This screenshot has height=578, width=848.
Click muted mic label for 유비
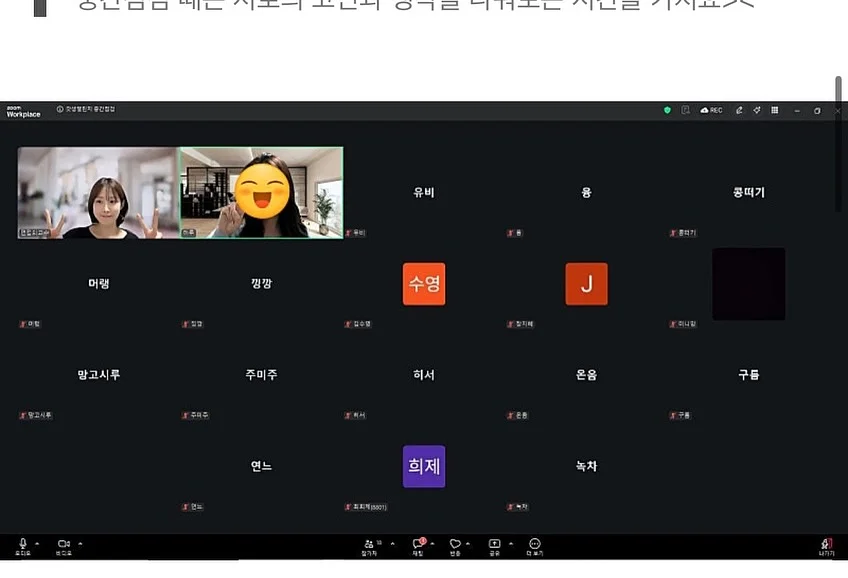click(355, 233)
